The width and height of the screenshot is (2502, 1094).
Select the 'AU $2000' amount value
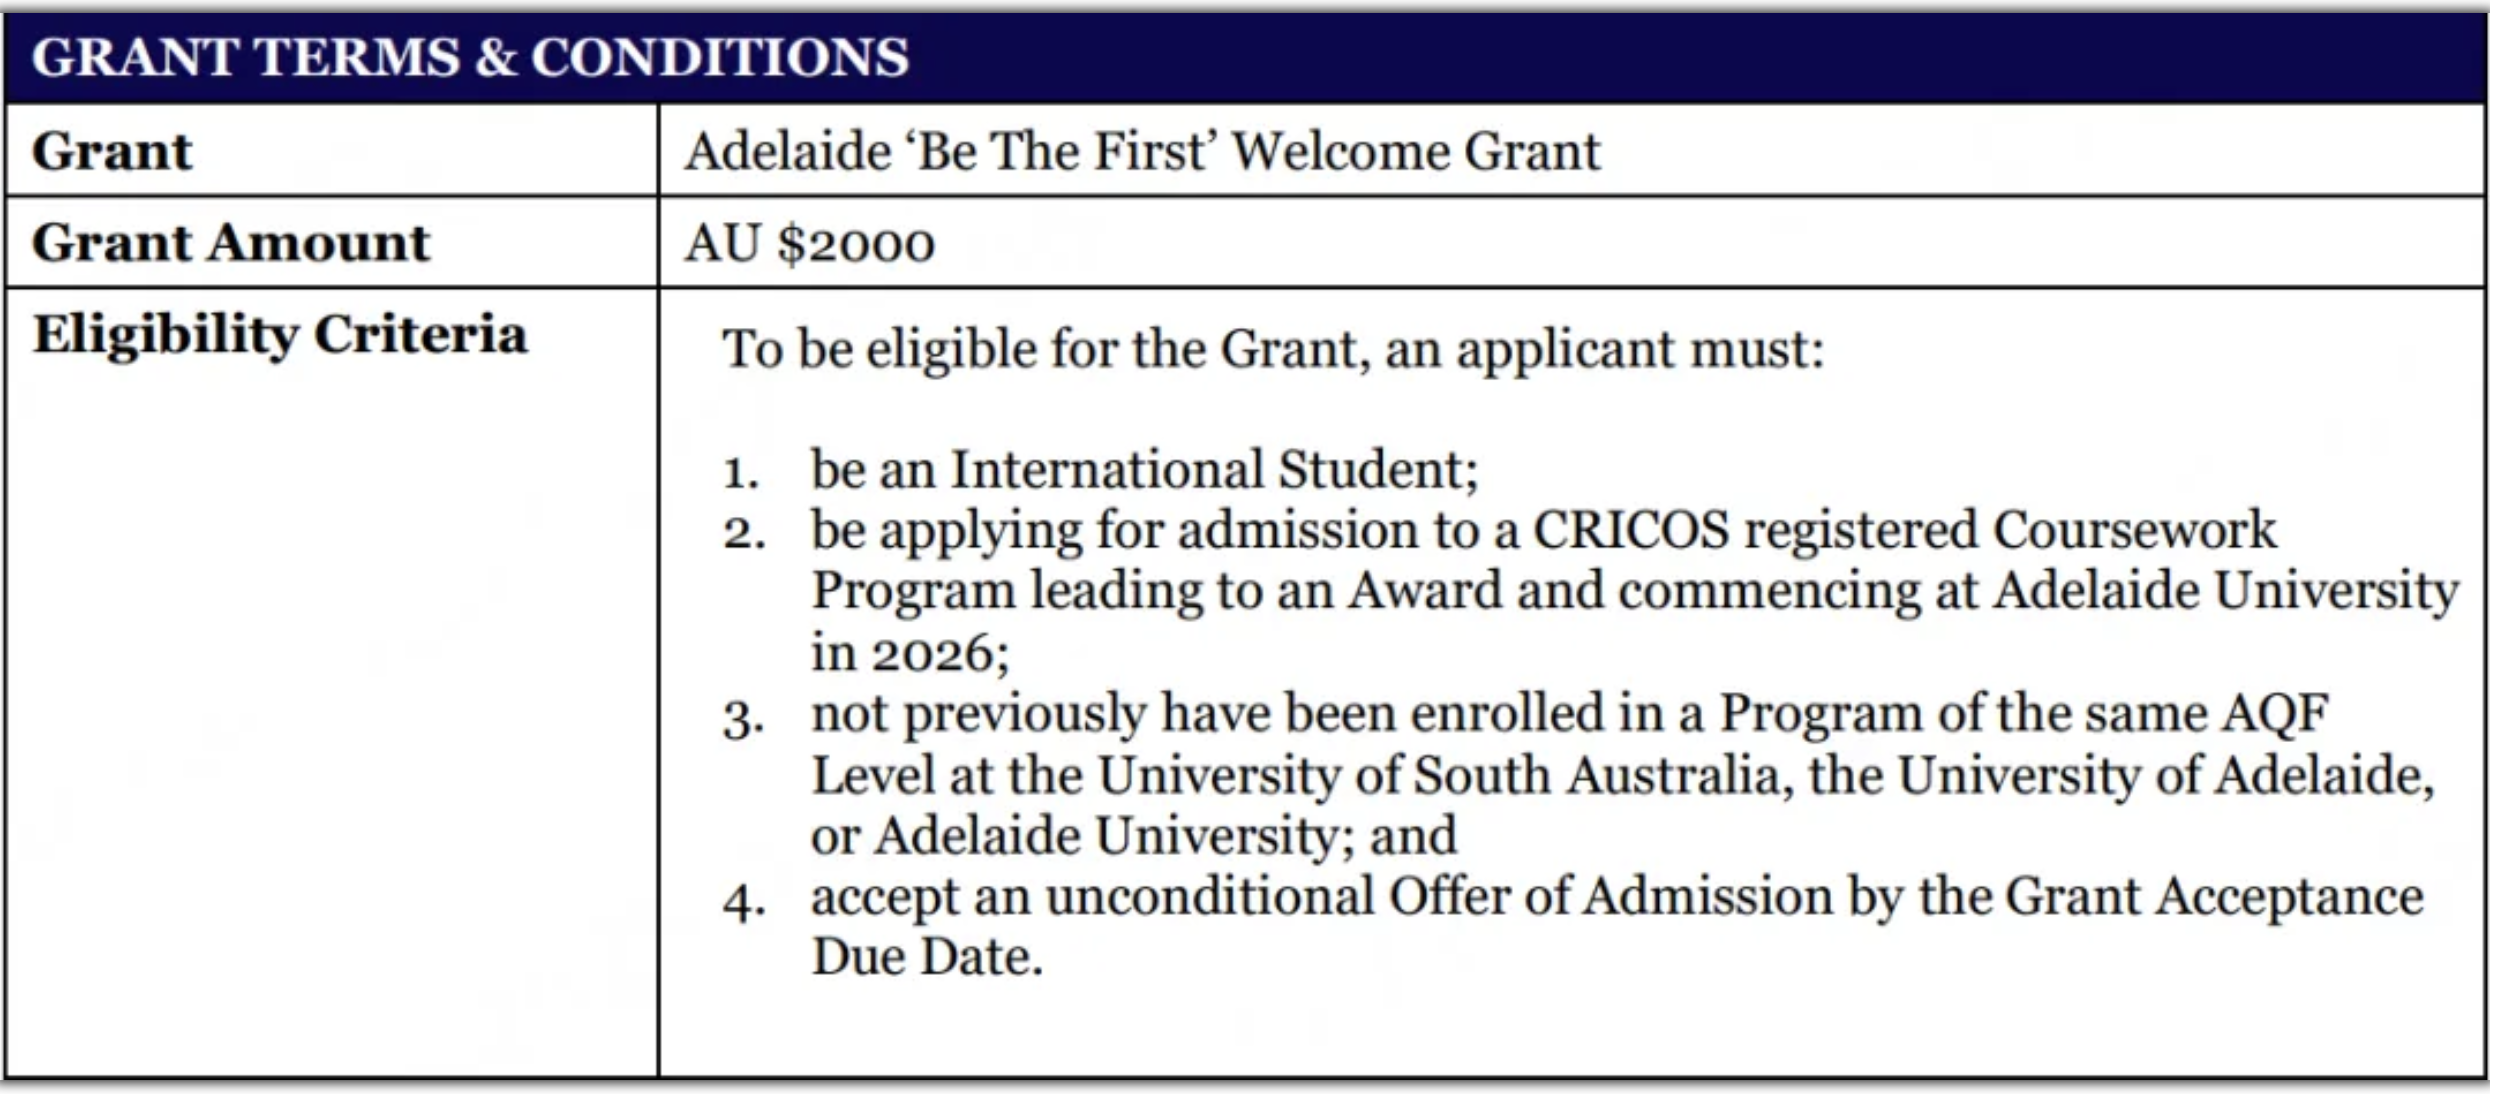pyautogui.click(x=809, y=244)
